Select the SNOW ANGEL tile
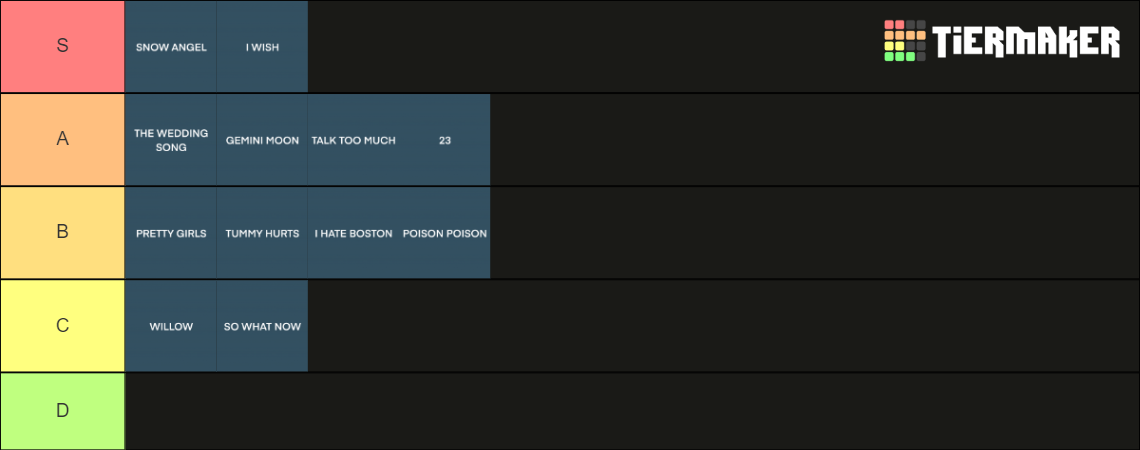Image resolution: width=1140 pixels, height=450 pixels. click(x=171, y=47)
